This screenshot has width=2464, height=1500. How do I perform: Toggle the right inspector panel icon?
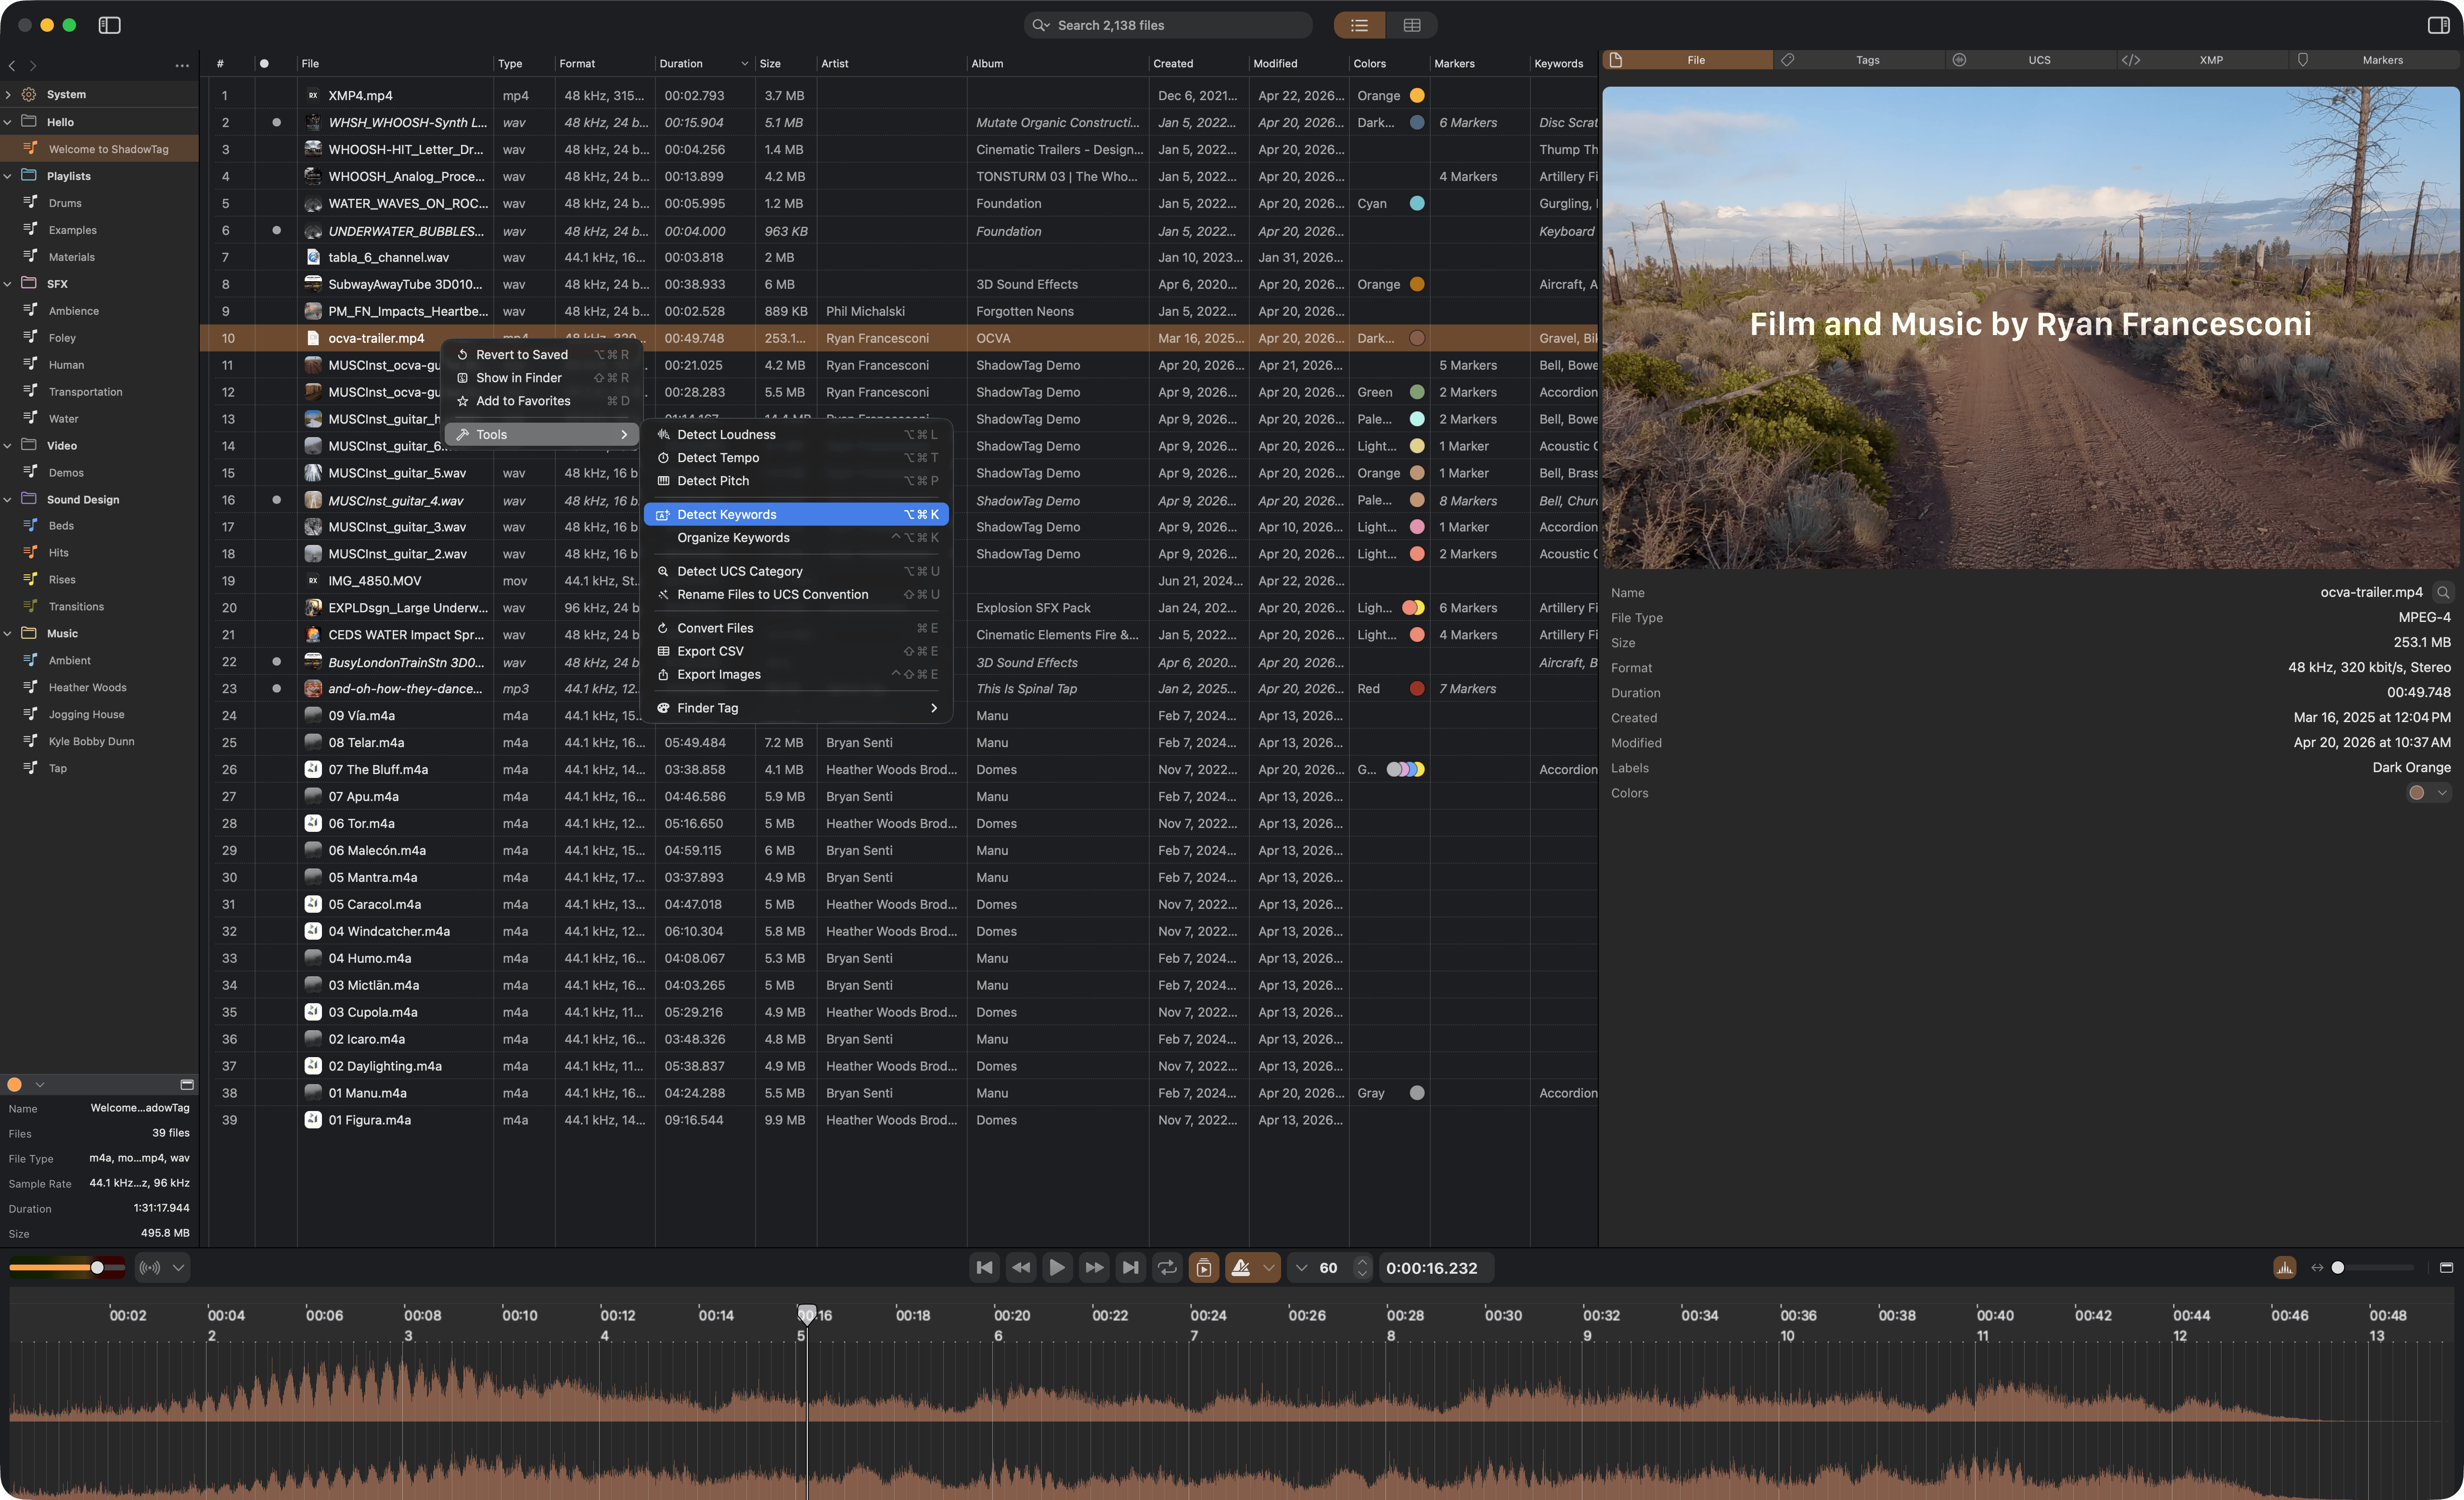tap(2438, 25)
